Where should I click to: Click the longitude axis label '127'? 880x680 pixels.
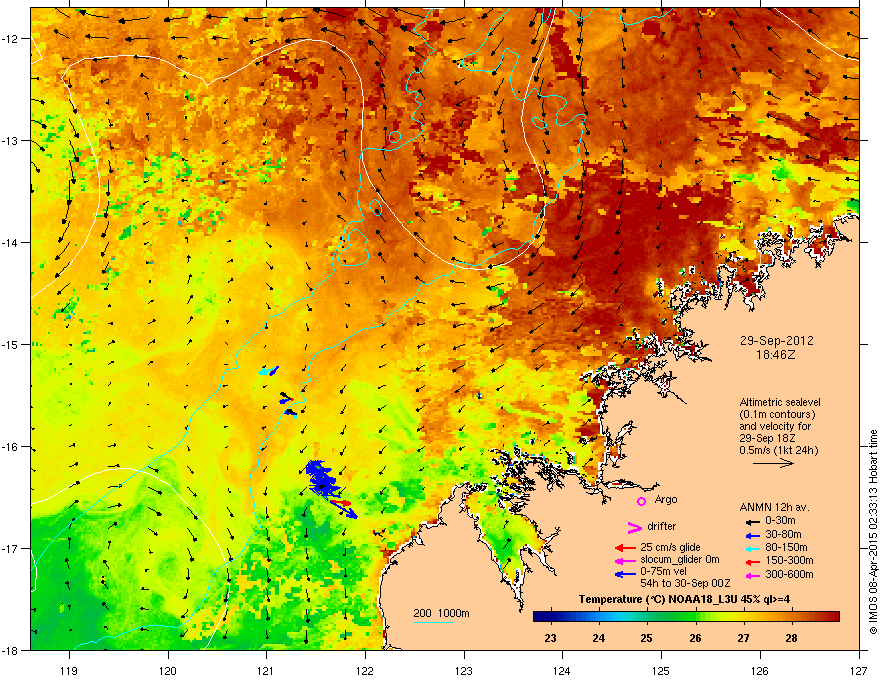[x=859, y=670]
